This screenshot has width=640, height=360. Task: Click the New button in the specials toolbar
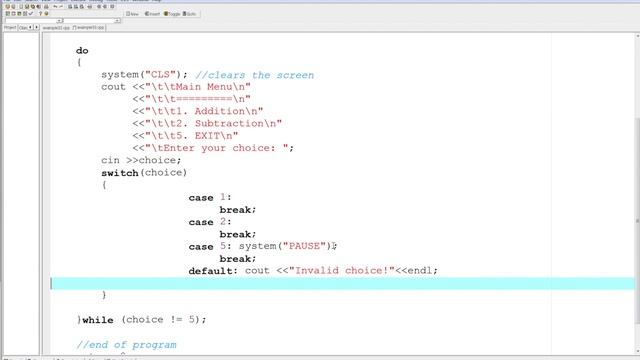coord(133,14)
